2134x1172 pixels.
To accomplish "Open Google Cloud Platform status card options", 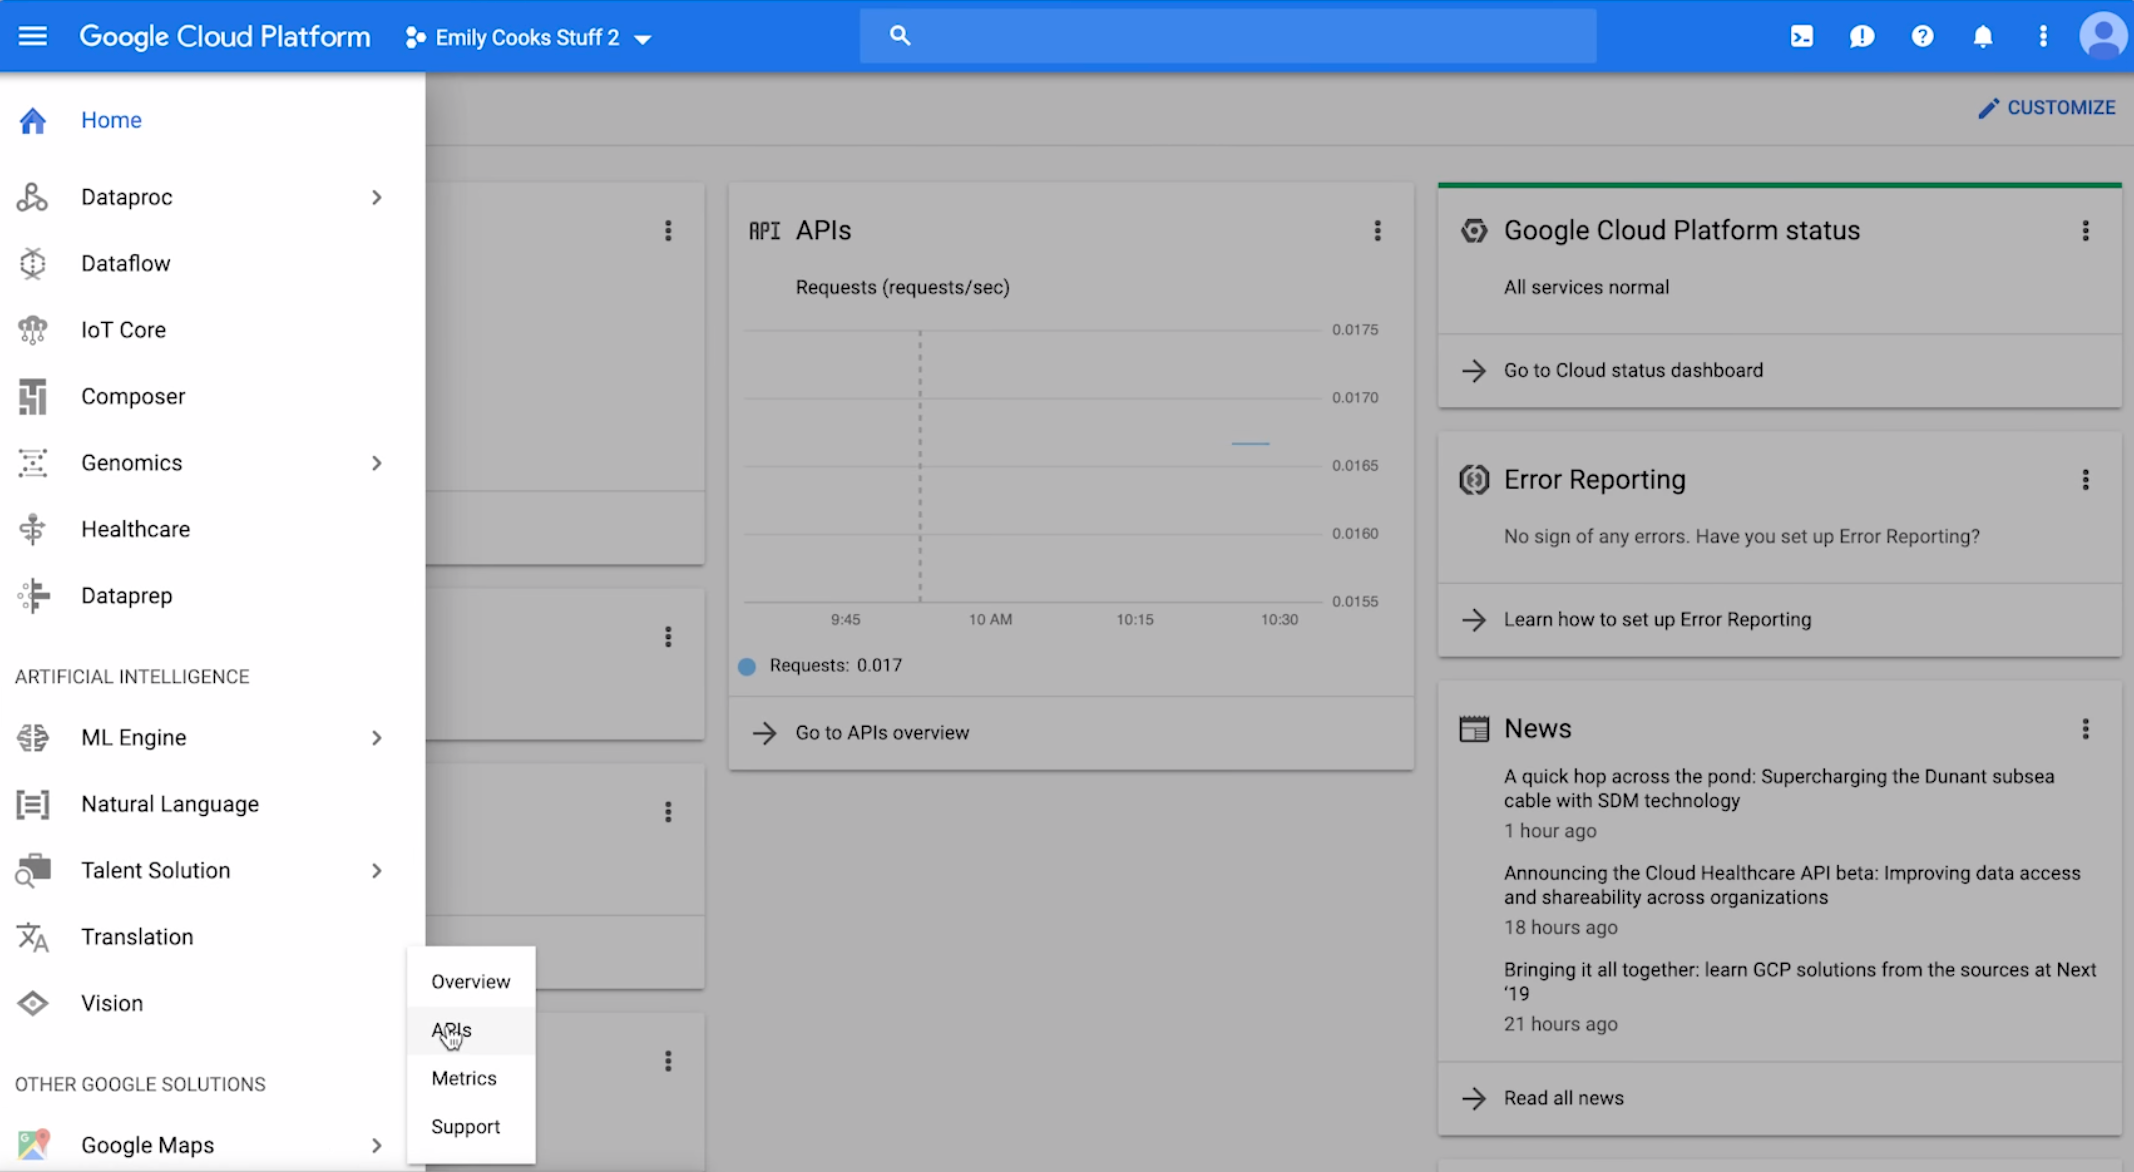I will (2085, 231).
